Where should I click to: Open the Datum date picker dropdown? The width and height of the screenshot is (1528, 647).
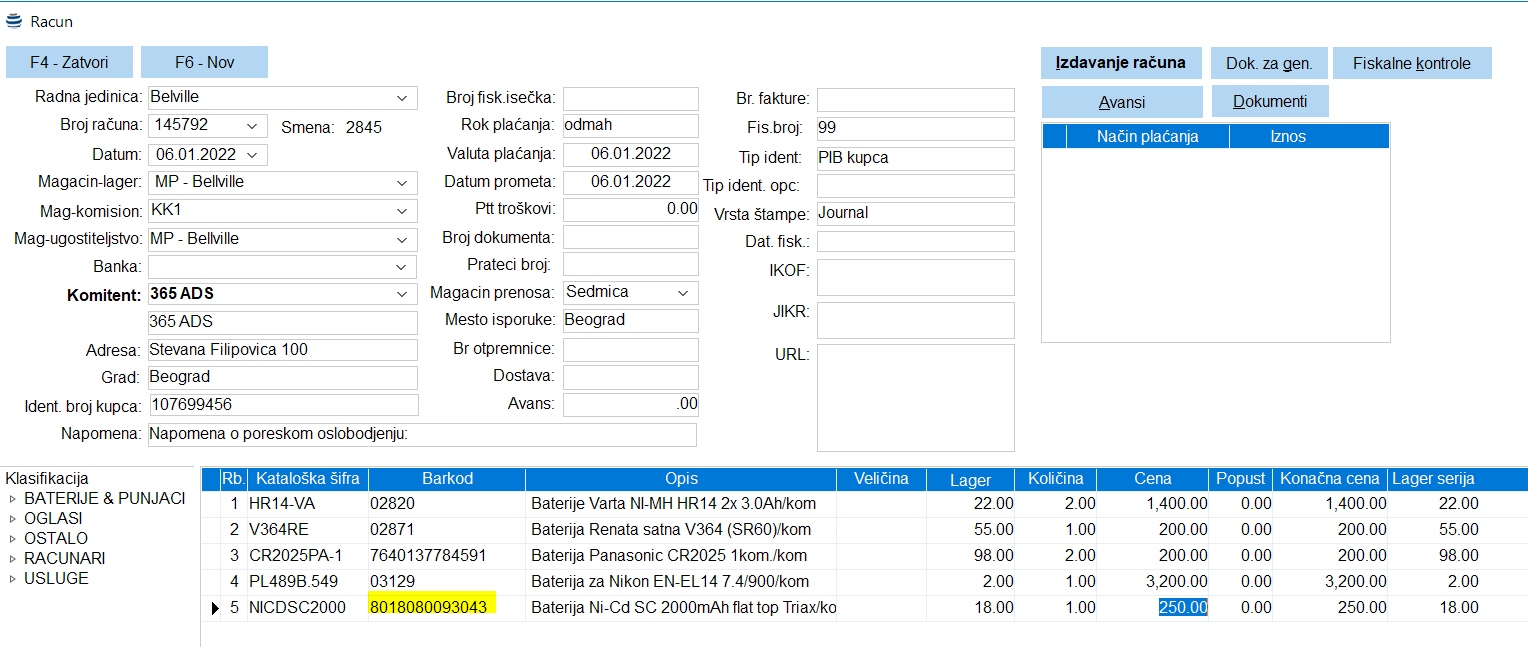252,155
